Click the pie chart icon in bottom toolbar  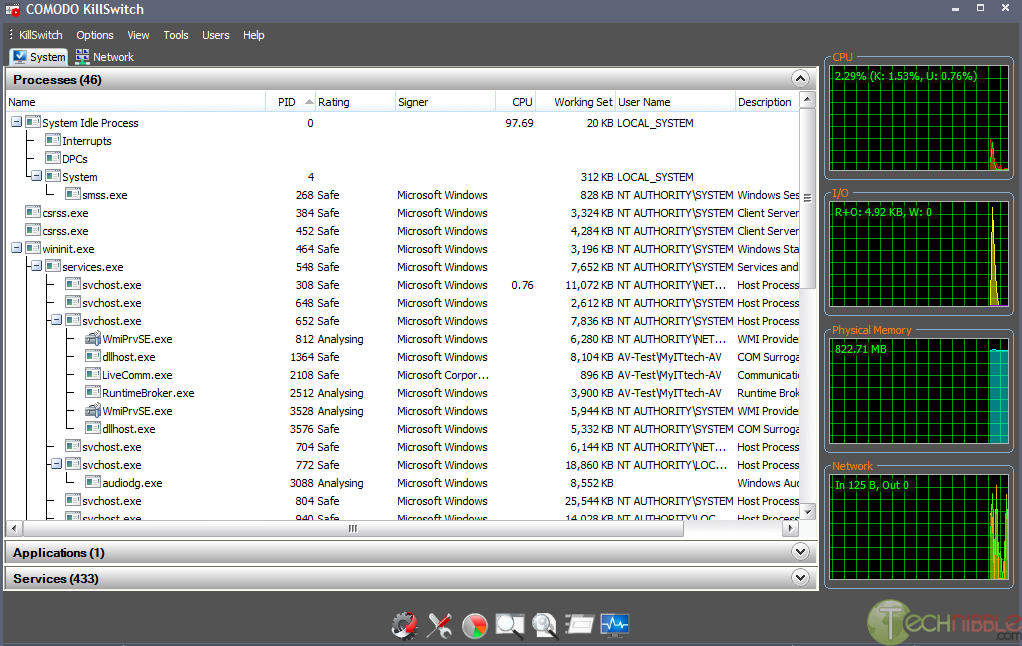click(475, 625)
